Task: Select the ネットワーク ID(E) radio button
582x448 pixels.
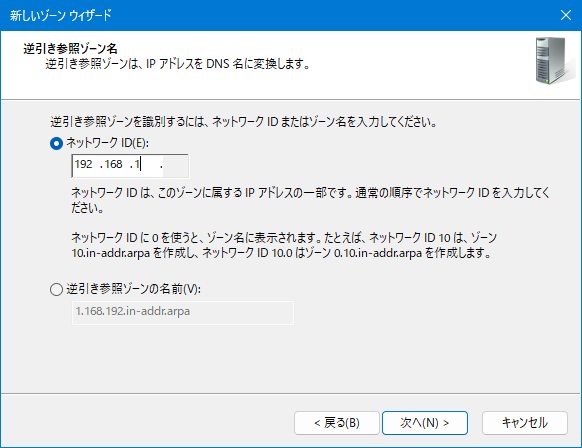Action: coord(56,143)
